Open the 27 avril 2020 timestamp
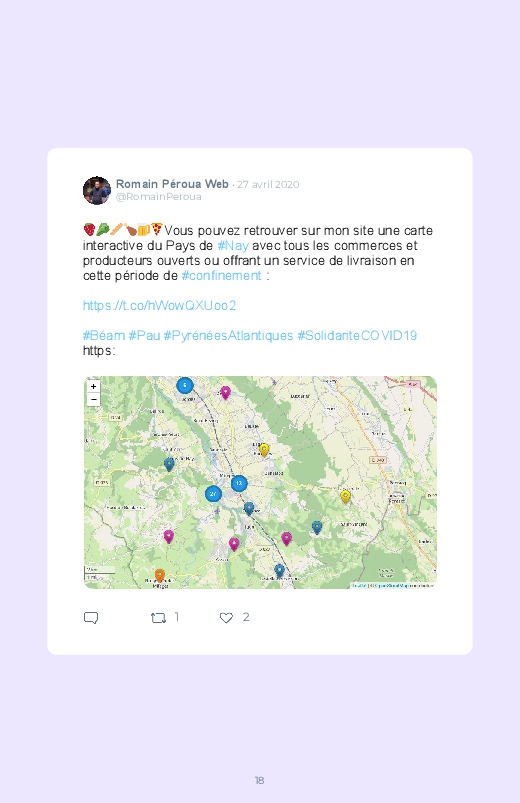Viewport: 520px width, 803px height. click(x=268, y=184)
